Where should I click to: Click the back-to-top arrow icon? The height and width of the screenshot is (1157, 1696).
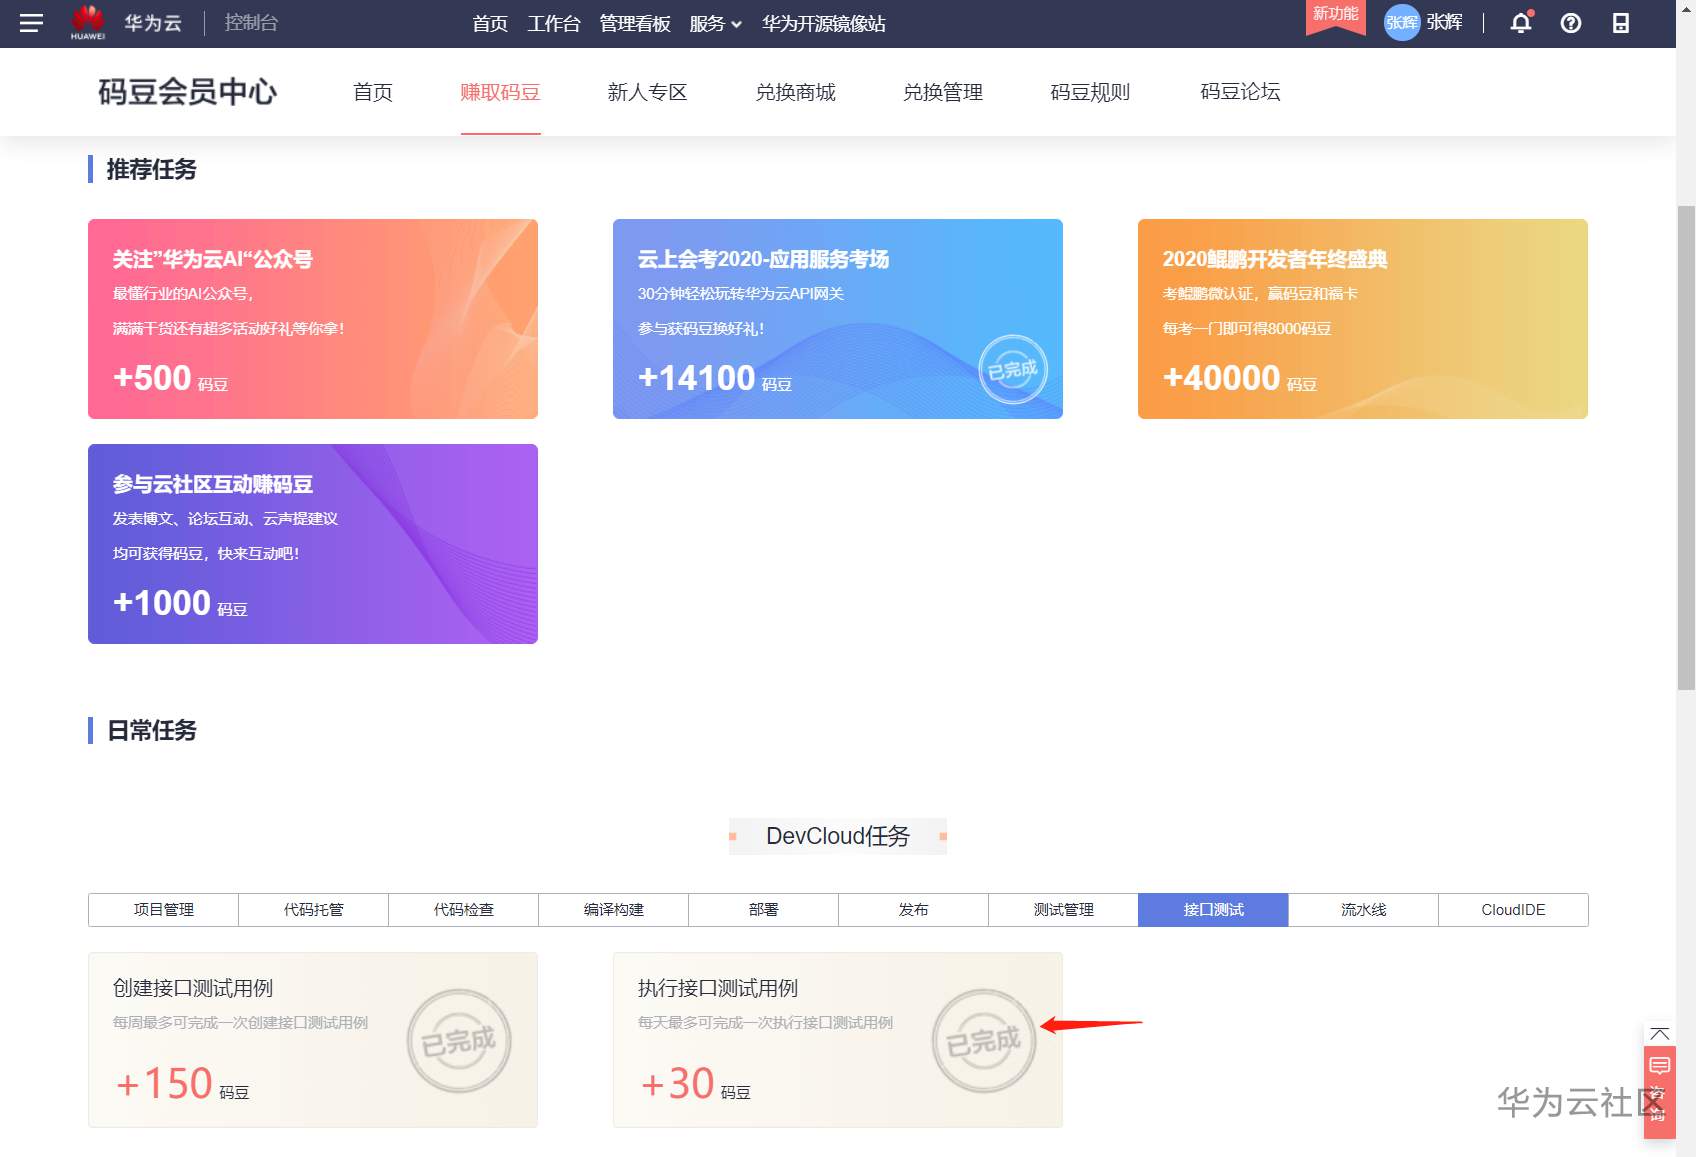1660,1034
